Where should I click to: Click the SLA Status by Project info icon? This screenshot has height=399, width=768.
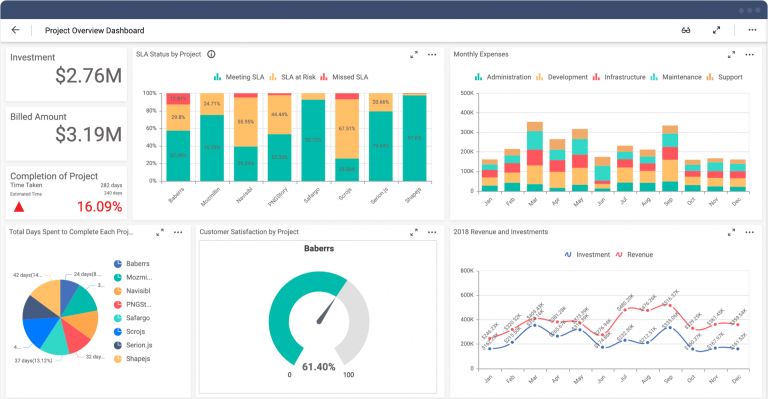tap(211, 54)
